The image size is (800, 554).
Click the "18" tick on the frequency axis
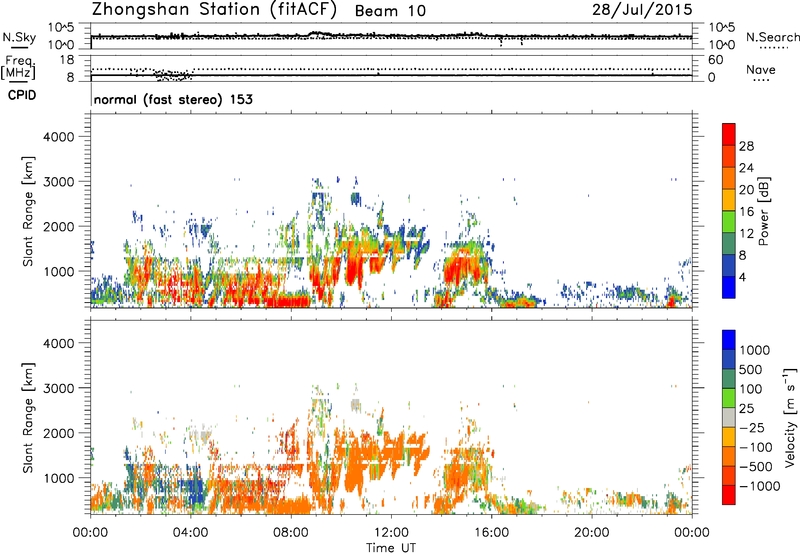(67, 60)
